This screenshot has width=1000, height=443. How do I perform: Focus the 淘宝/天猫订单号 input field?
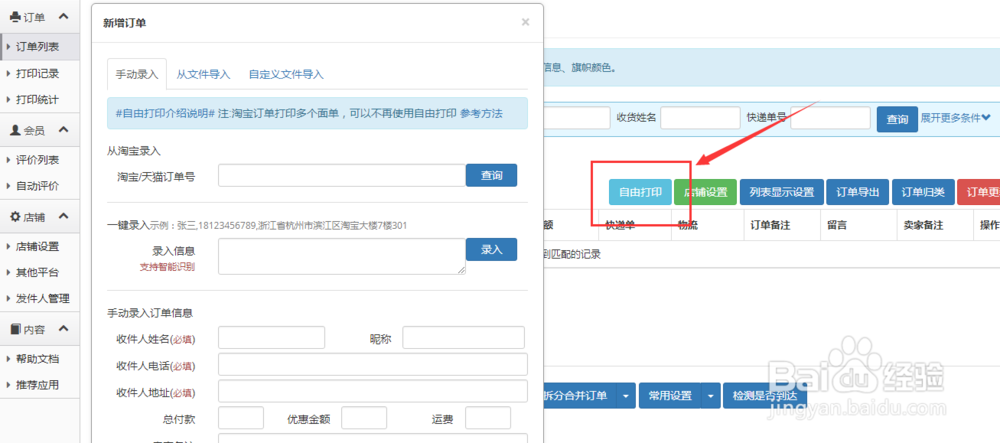[x=342, y=176]
